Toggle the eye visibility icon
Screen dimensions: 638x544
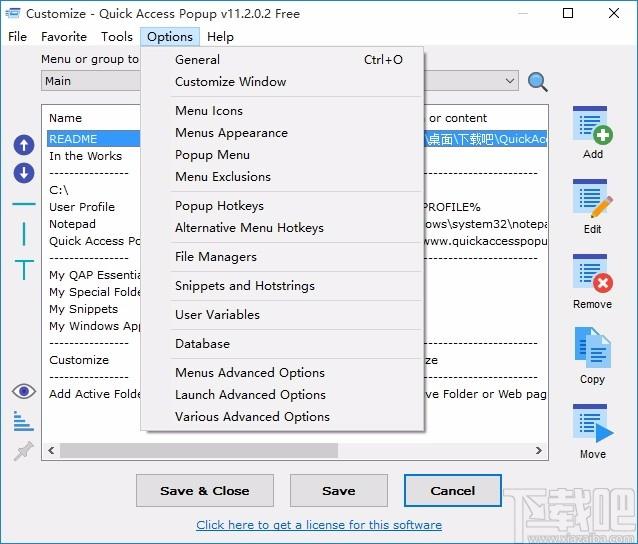[24, 391]
